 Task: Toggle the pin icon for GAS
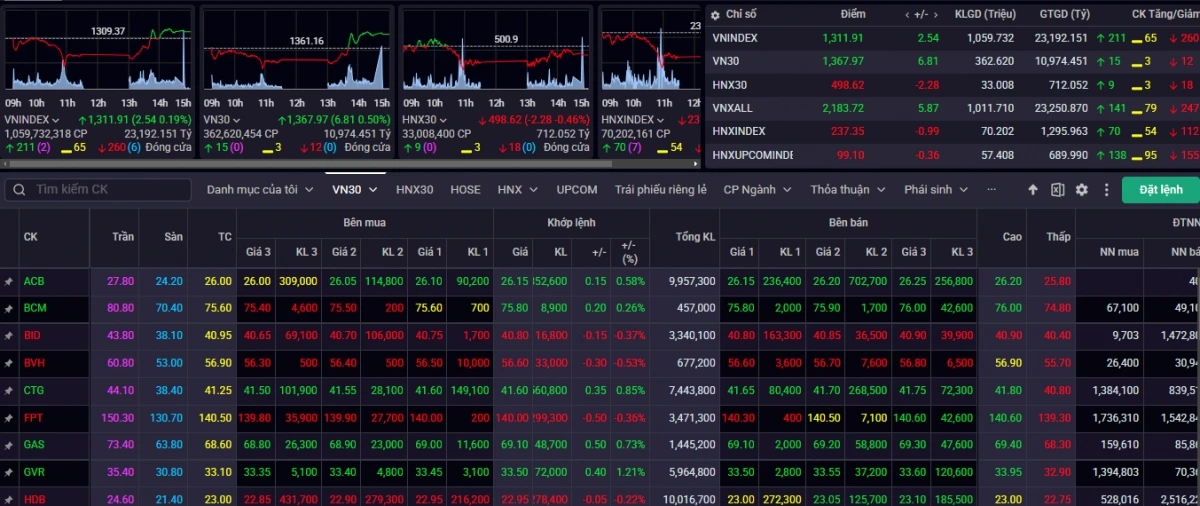click(x=9, y=444)
